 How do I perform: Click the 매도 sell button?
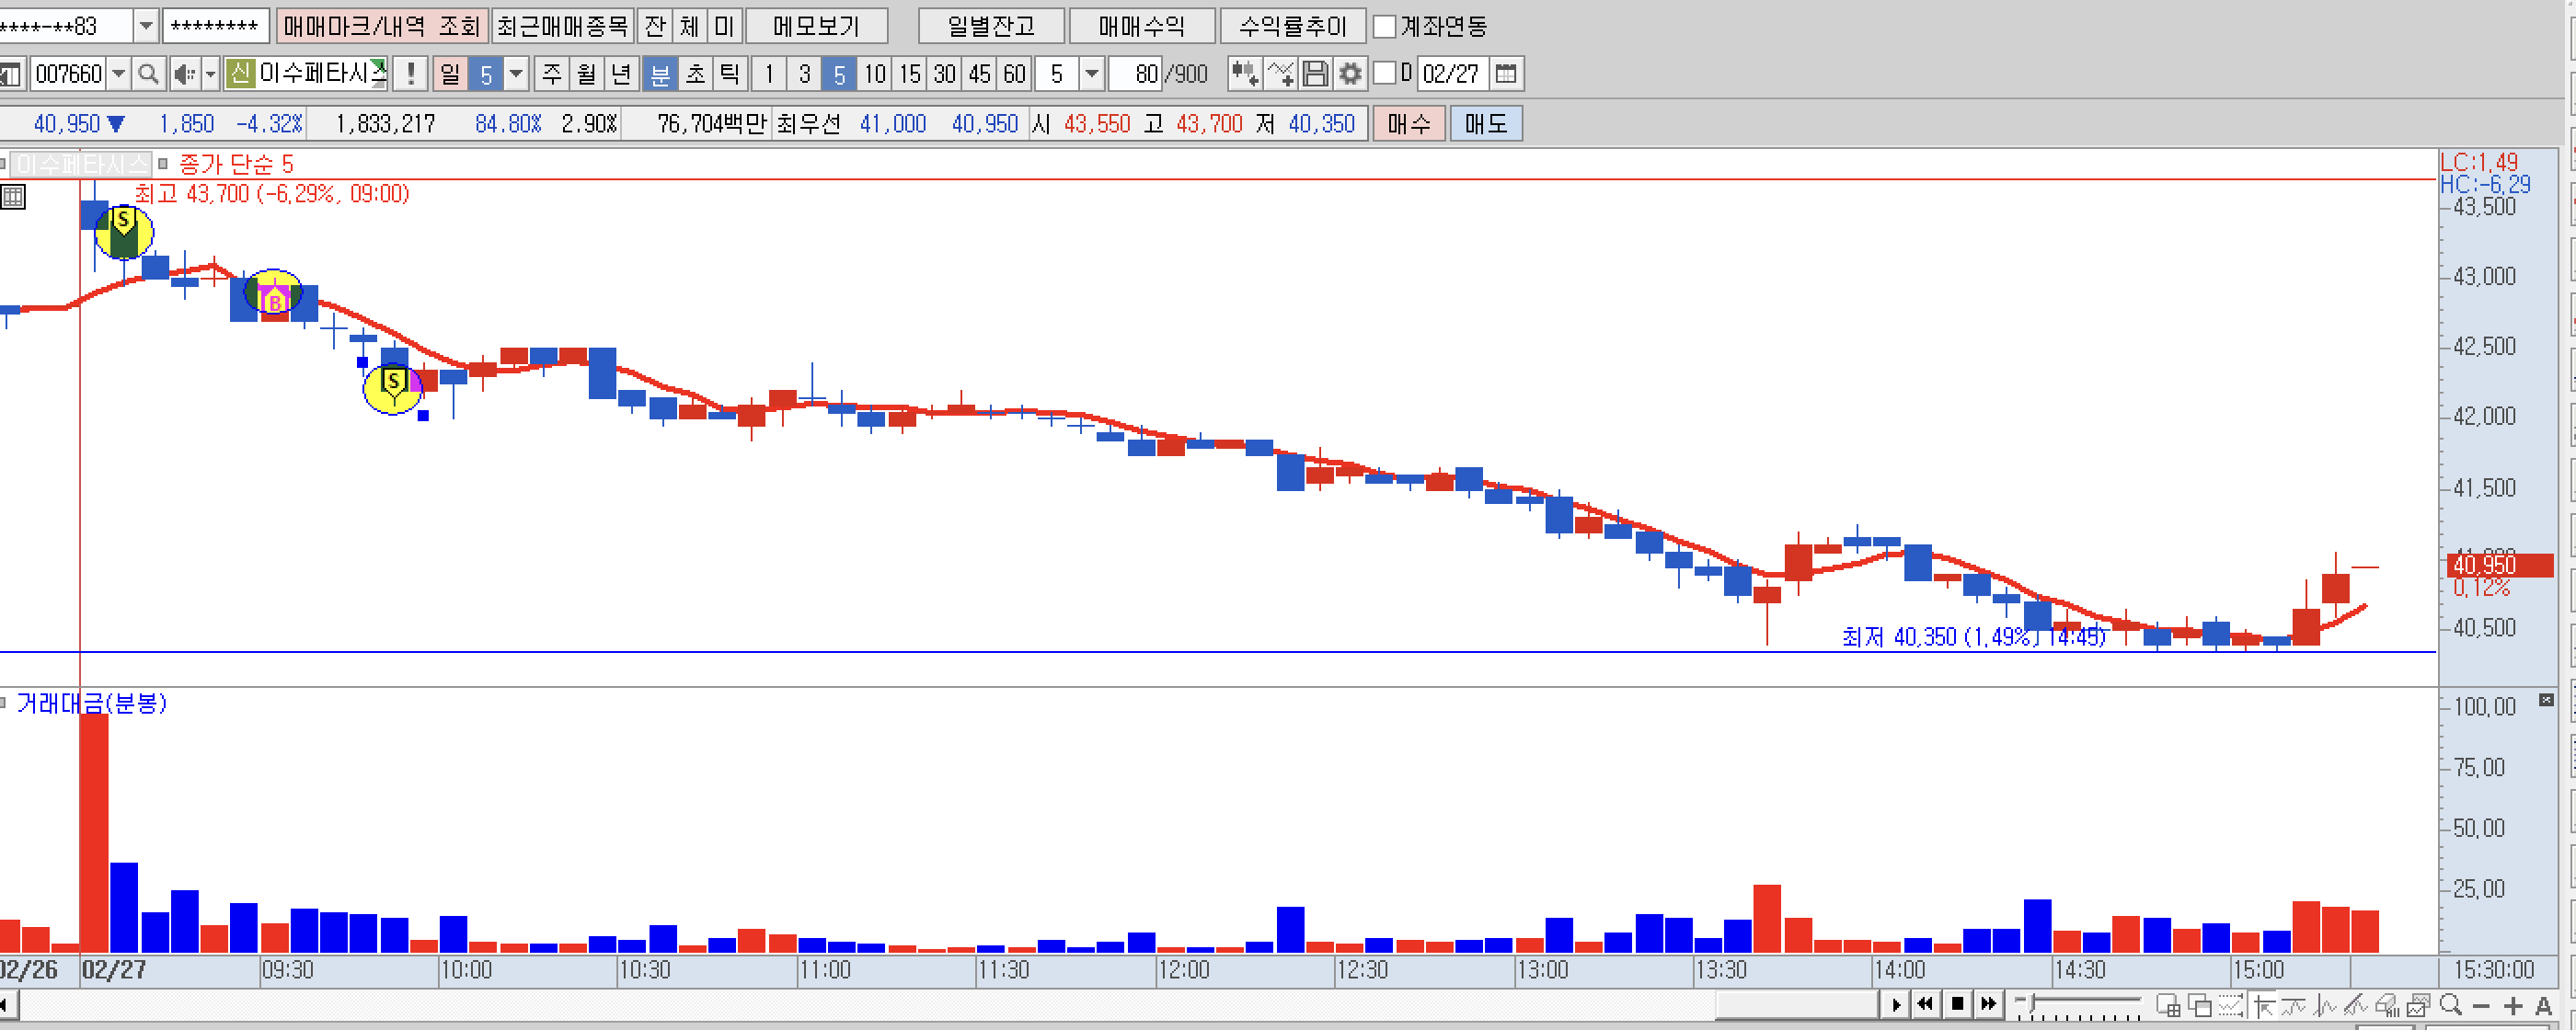click(1486, 124)
